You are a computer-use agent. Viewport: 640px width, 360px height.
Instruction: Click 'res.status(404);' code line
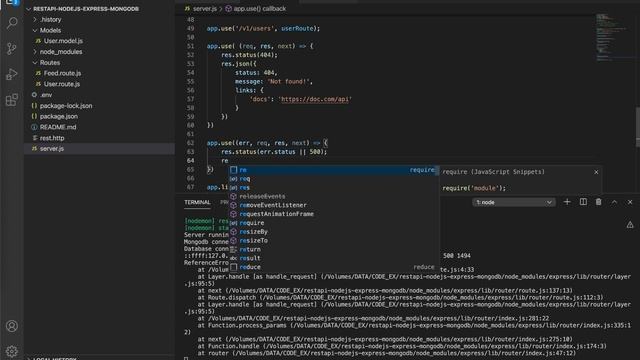coord(249,55)
